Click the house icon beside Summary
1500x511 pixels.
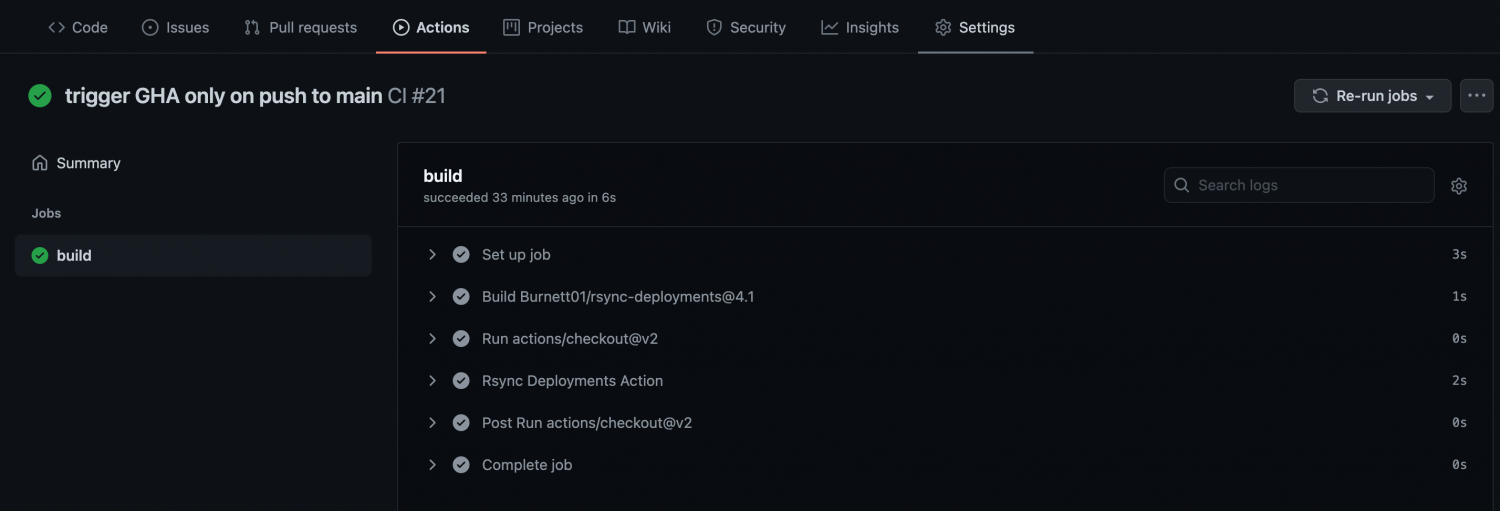pyautogui.click(x=40, y=163)
